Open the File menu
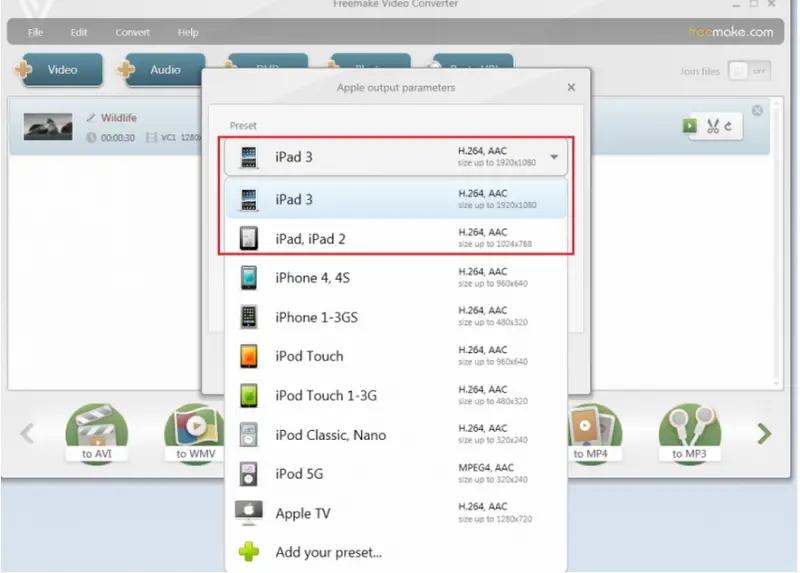Image resolution: width=800 pixels, height=573 pixels. [35, 32]
